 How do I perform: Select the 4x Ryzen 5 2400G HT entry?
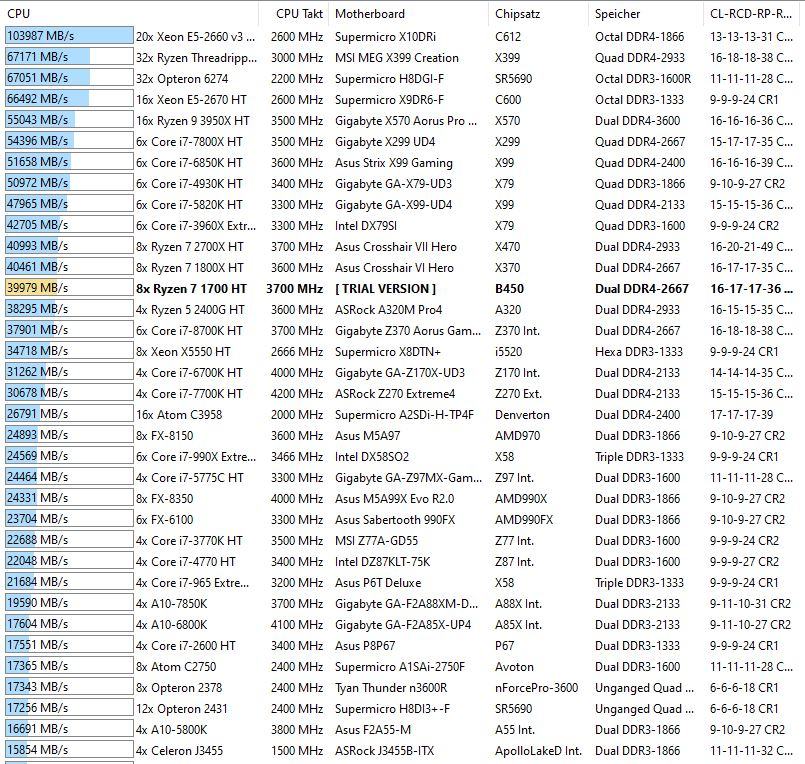(x=190, y=310)
